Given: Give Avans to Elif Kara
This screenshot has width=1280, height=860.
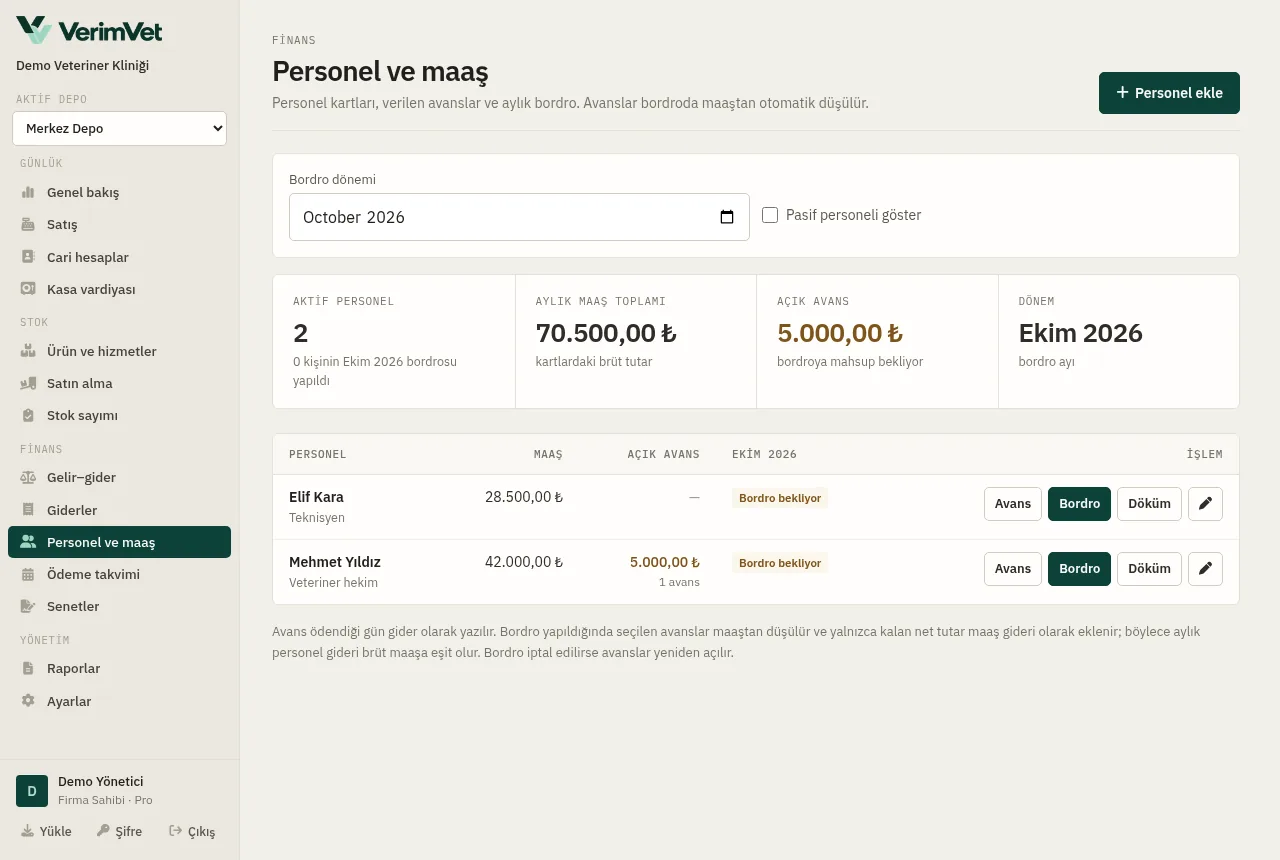Looking at the screenshot, I should (1013, 504).
